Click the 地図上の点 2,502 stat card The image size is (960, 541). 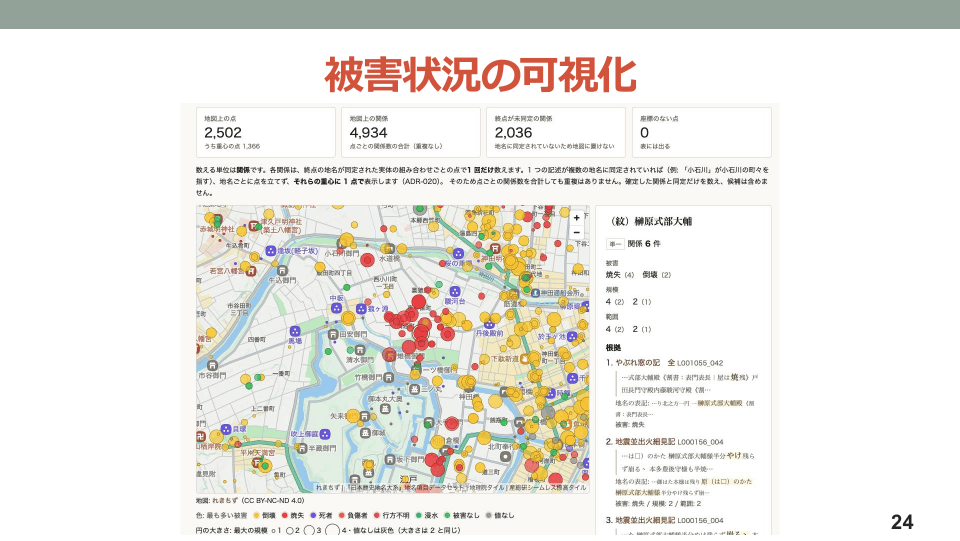pos(266,132)
